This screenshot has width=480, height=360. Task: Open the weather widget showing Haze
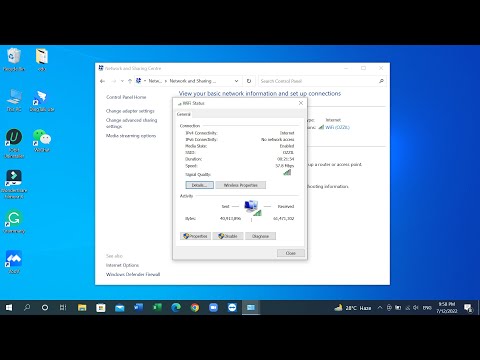tap(353, 308)
